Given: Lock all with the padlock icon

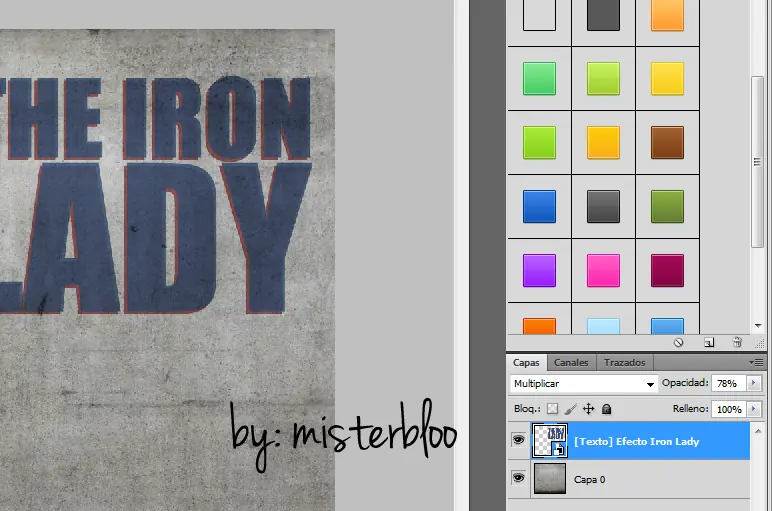Looking at the screenshot, I should (x=607, y=409).
